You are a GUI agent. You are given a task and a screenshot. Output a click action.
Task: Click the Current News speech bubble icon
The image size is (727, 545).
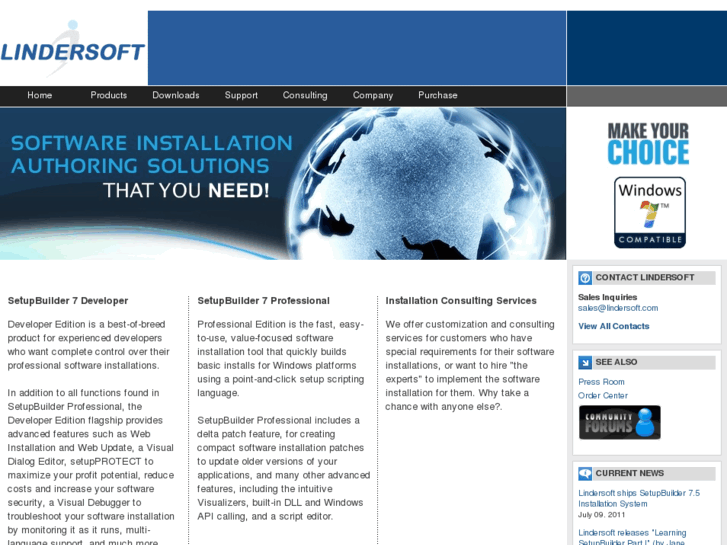point(585,474)
